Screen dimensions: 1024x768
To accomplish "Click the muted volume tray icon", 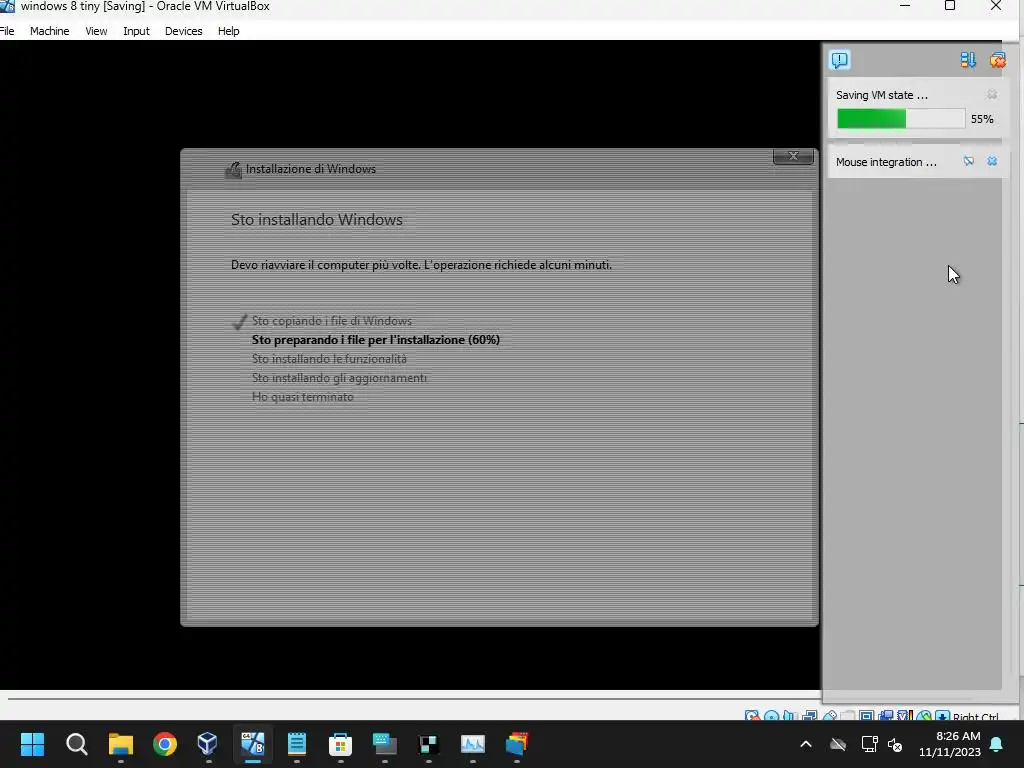I will [x=895, y=744].
